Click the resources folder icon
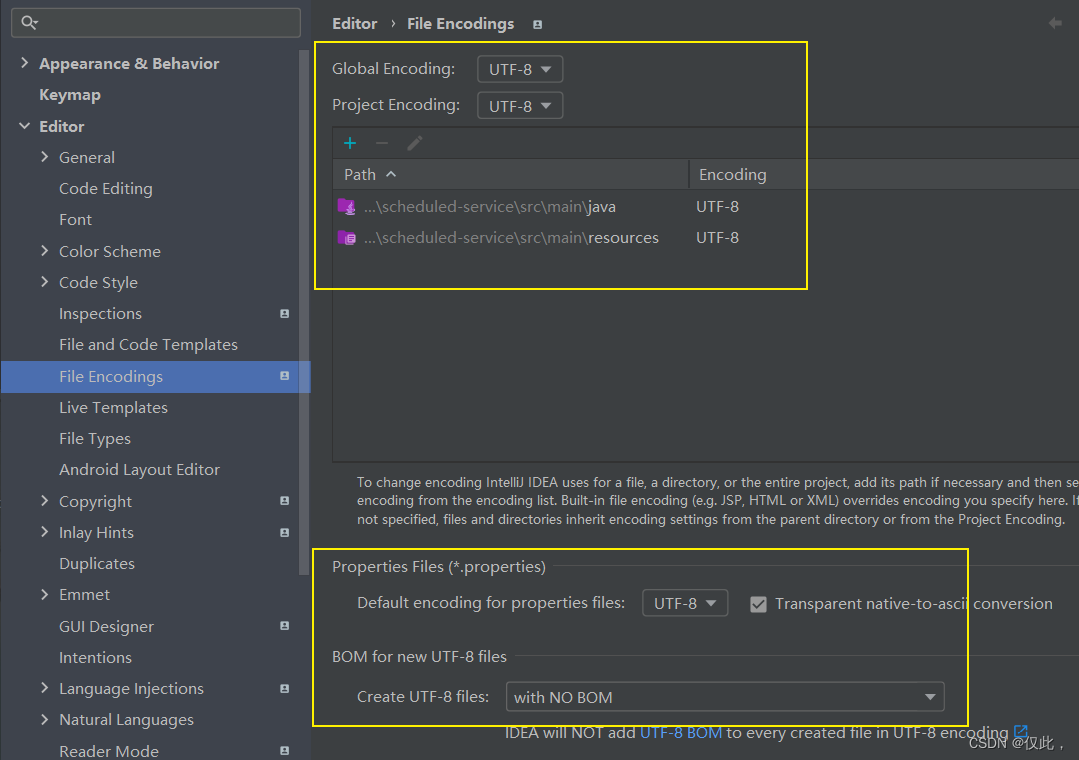Screen dimensions: 1079x760 (x=347, y=238)
